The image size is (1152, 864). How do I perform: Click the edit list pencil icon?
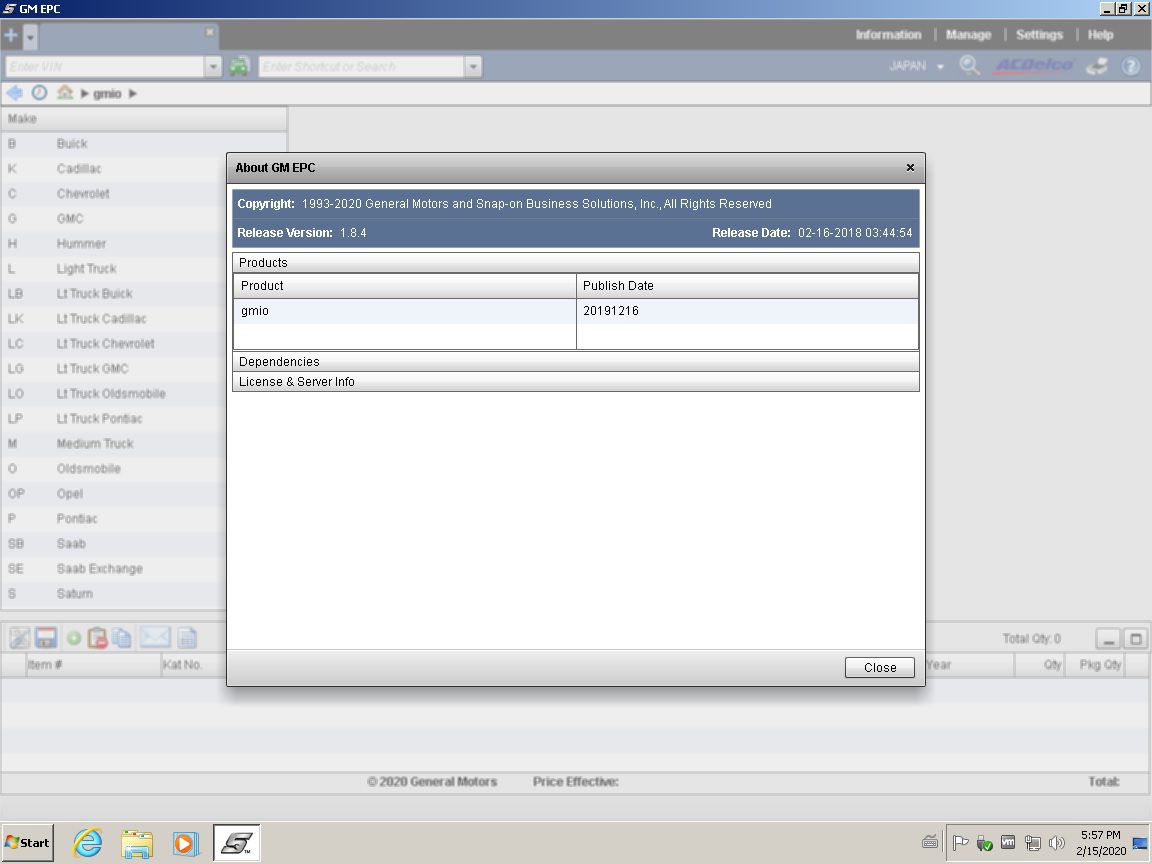pyautogui.click(x=20, y=638)
